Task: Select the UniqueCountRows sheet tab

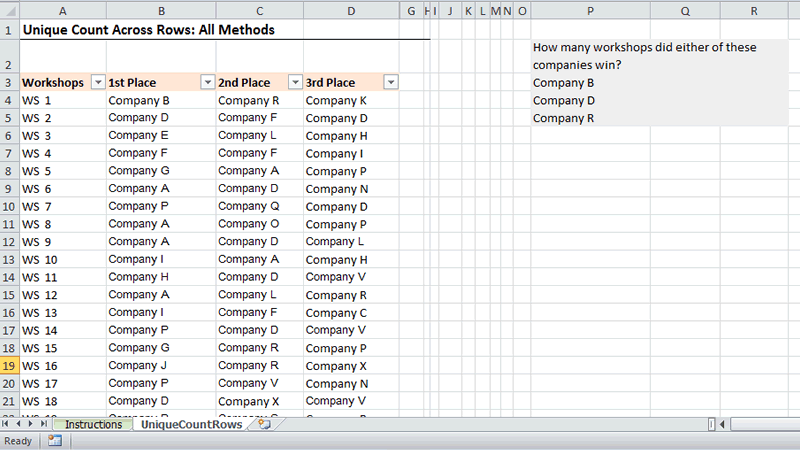Action: pyautogui.click(x=191, y=425)
